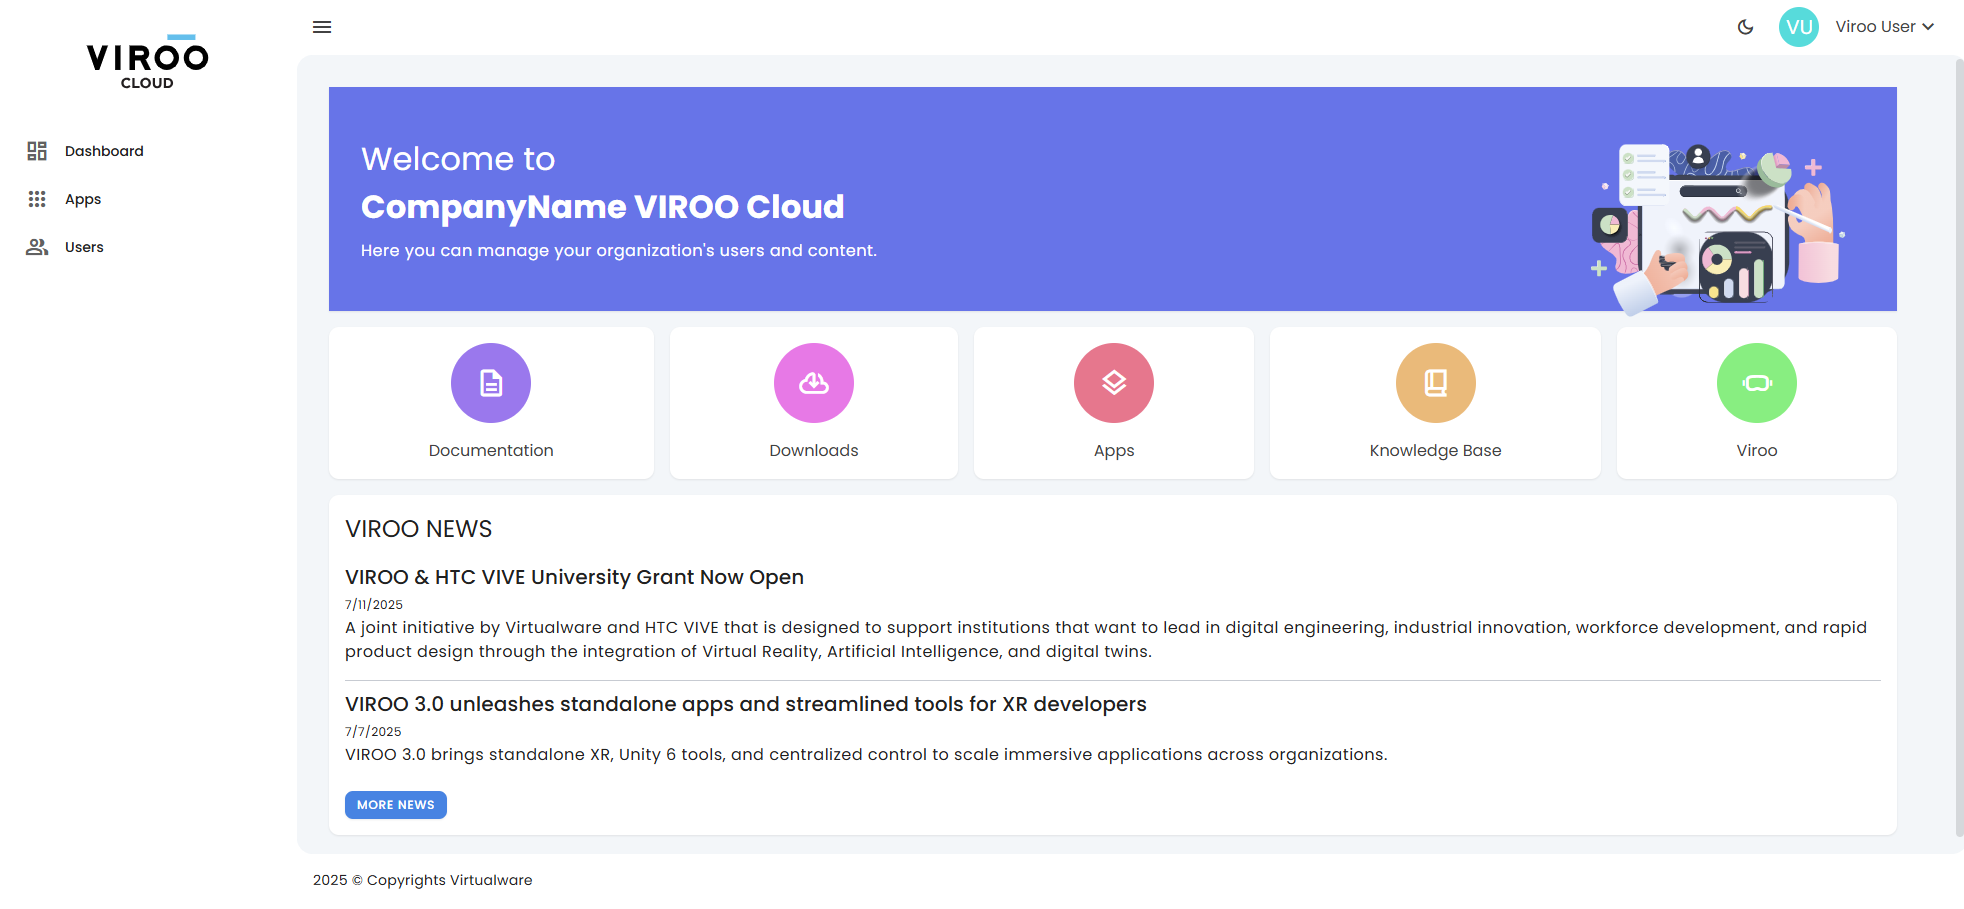The image size is (1964, 909).
Task: Click the cloud download icon for Downloads
Action: [x=813, y=382]
